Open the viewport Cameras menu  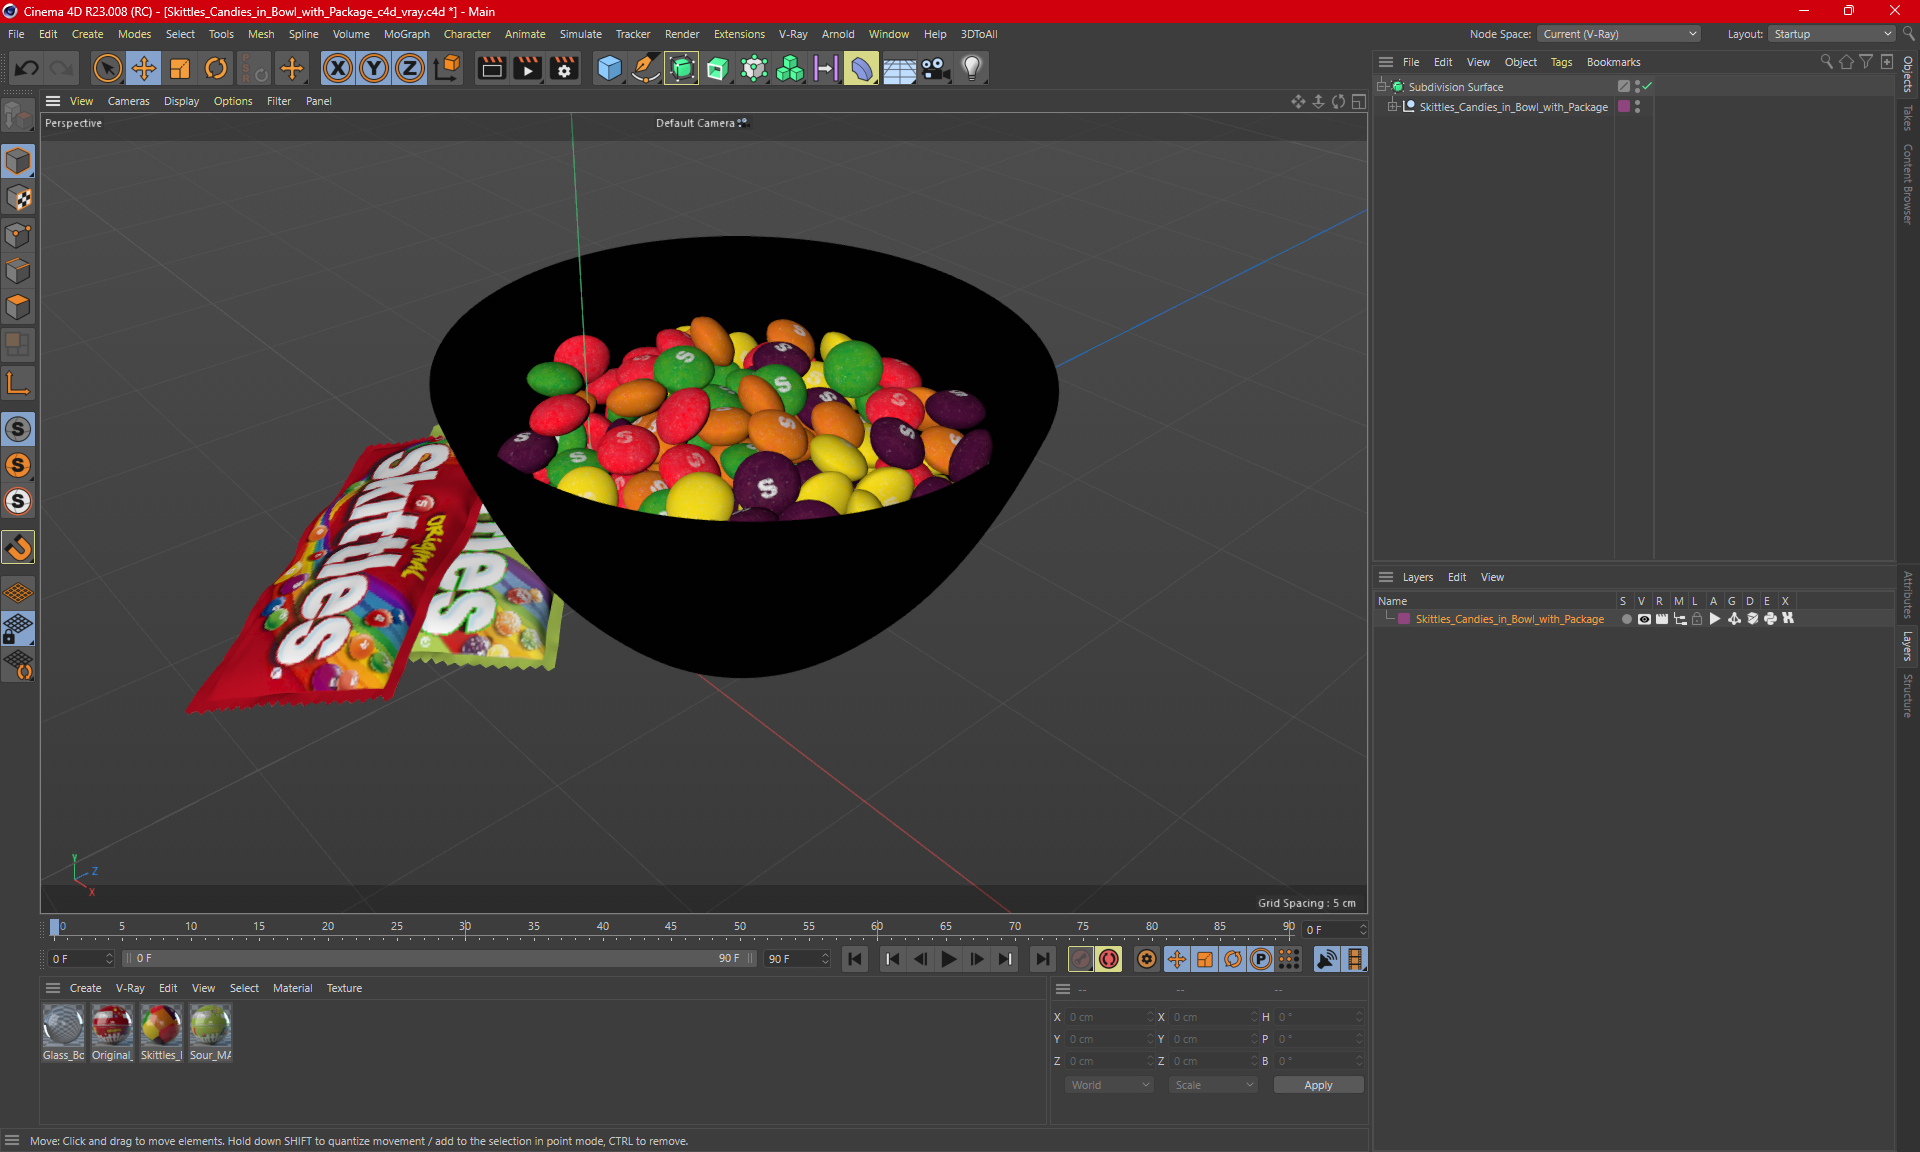(128, 101)
